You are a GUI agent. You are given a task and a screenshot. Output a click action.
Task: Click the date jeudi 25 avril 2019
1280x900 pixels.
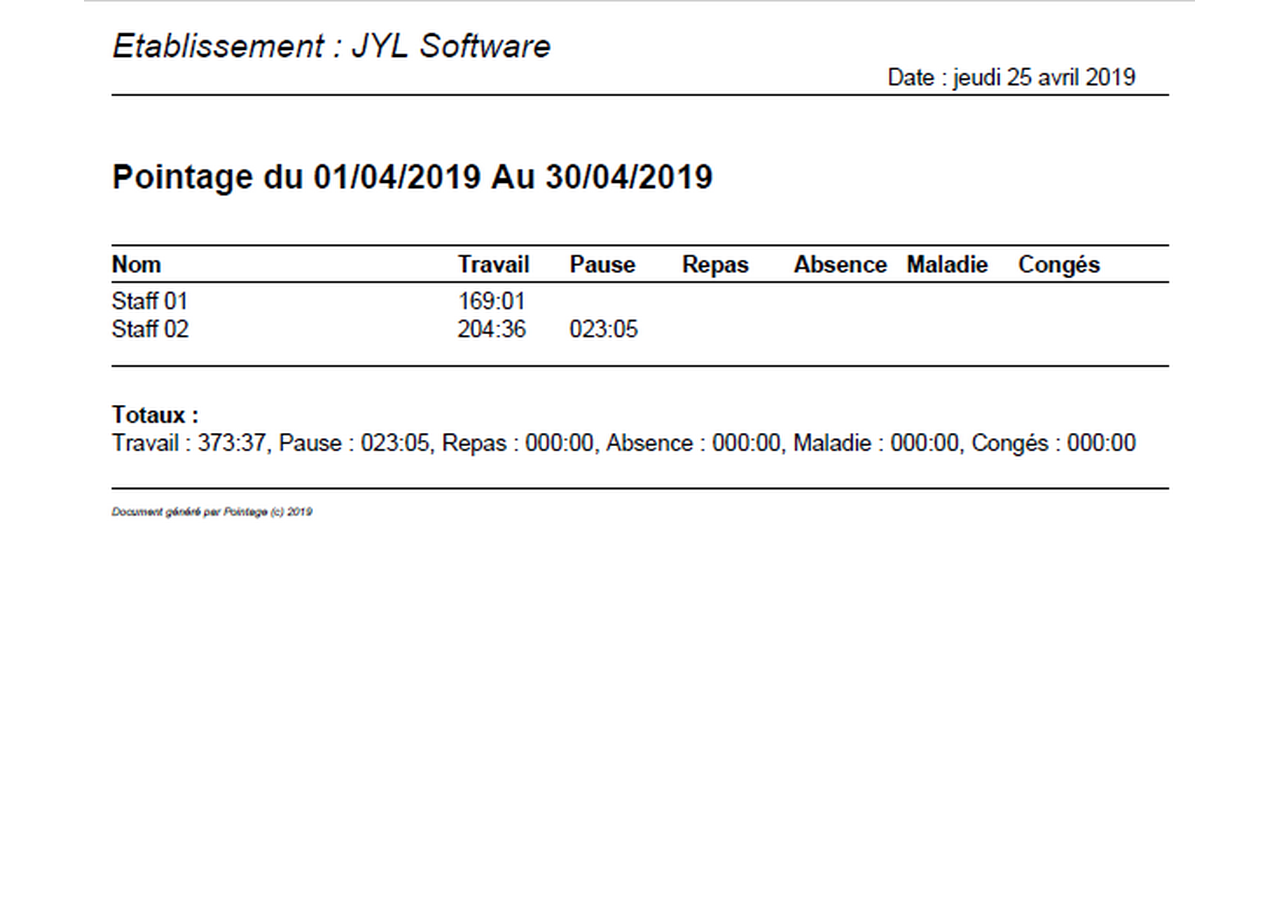point(1011,78)
